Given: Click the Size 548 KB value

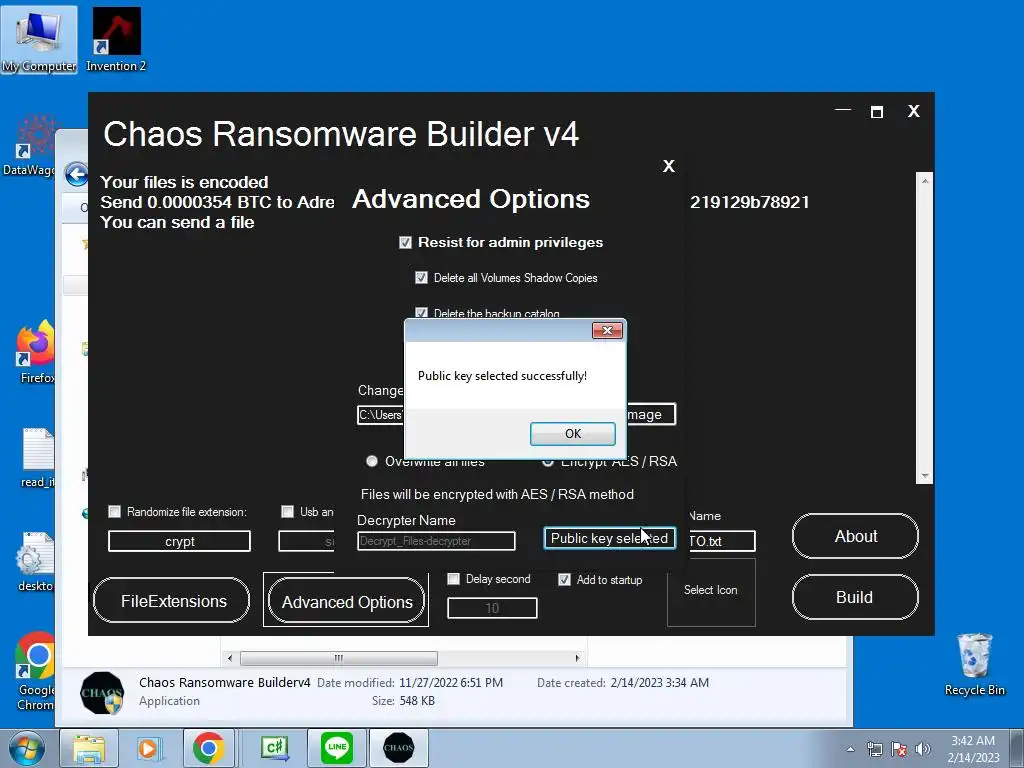Looking at the screenshot, I should (x=417, y=701).
